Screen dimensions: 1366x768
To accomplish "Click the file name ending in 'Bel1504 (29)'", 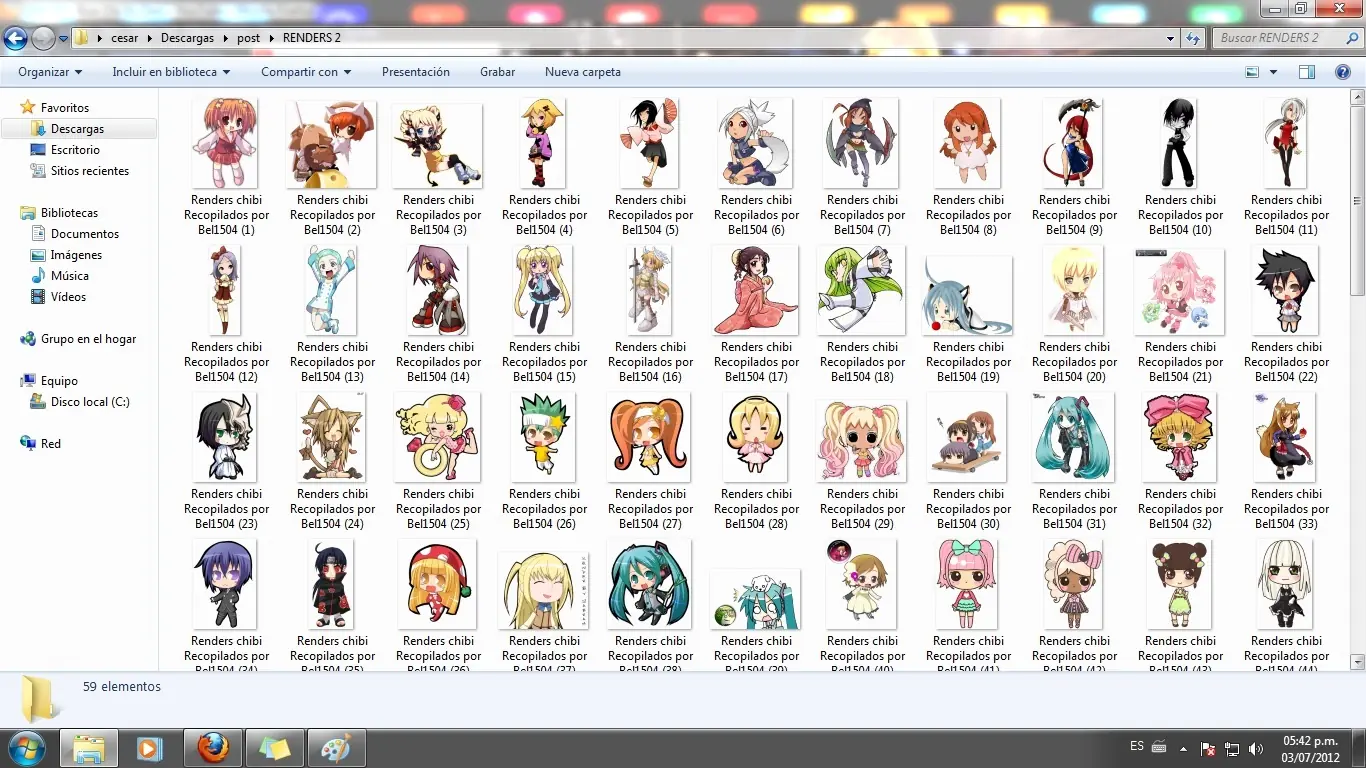I will coord(862,509).
